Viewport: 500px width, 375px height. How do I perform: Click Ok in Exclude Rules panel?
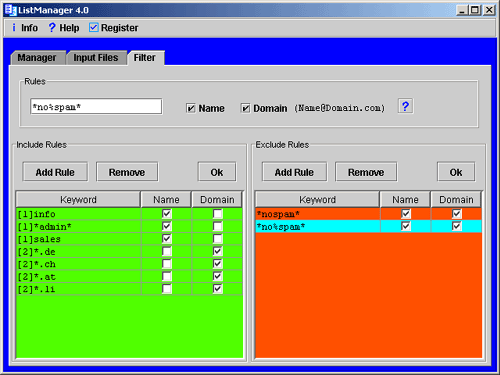coord(456,172)
